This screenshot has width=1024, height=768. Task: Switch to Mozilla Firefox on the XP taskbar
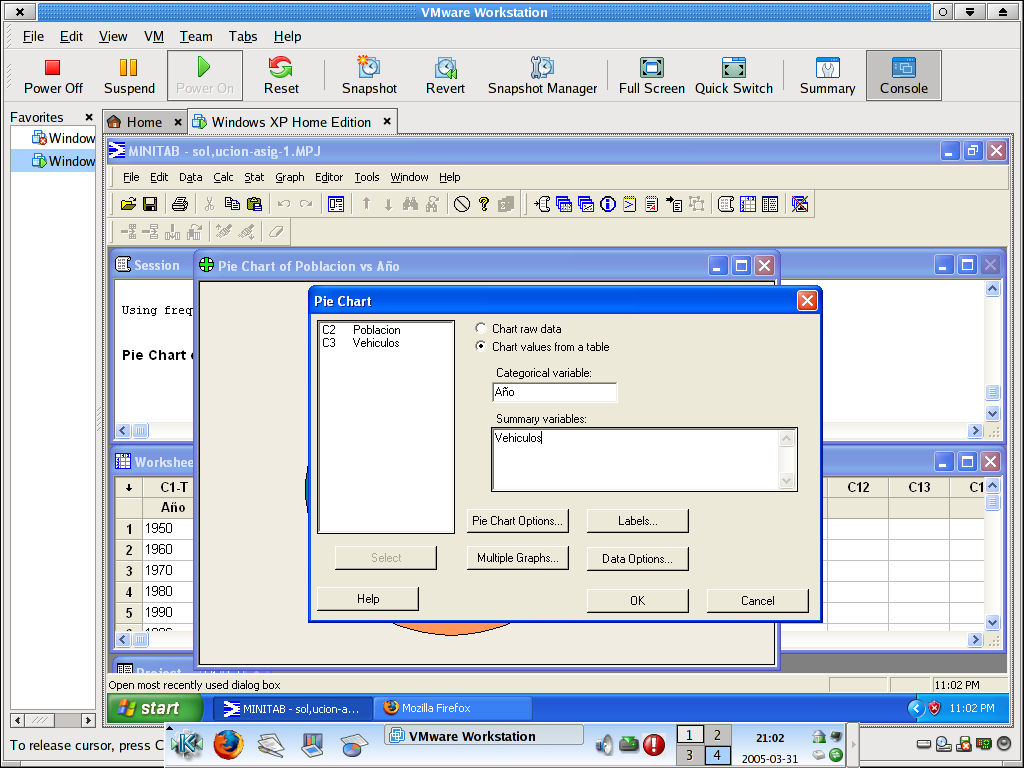[x=453, y=708]
